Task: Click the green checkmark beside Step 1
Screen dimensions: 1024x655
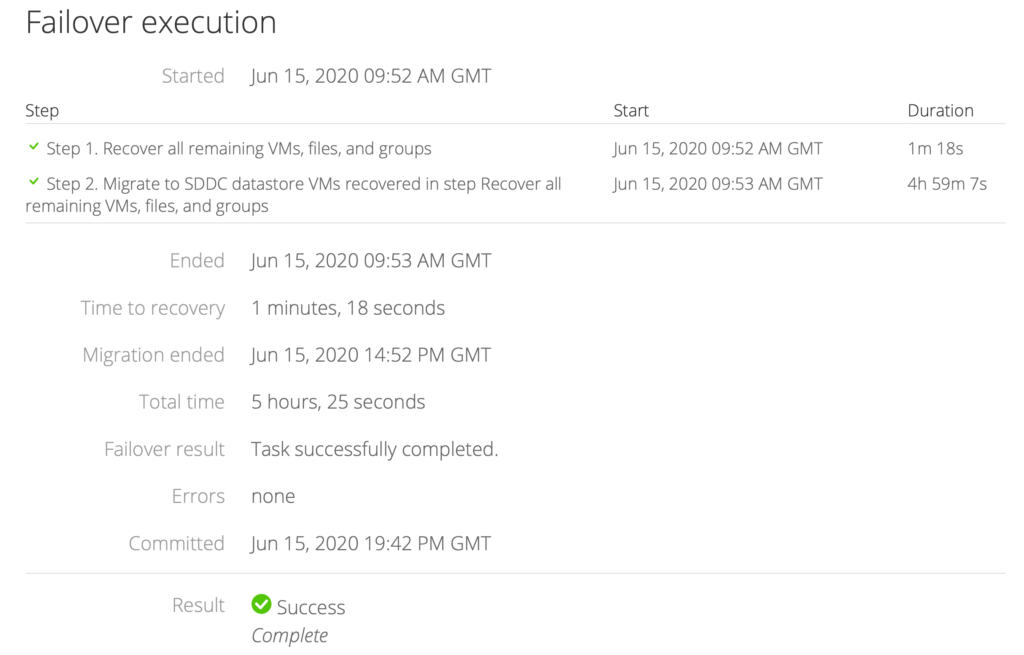Action: coord(33,147)
